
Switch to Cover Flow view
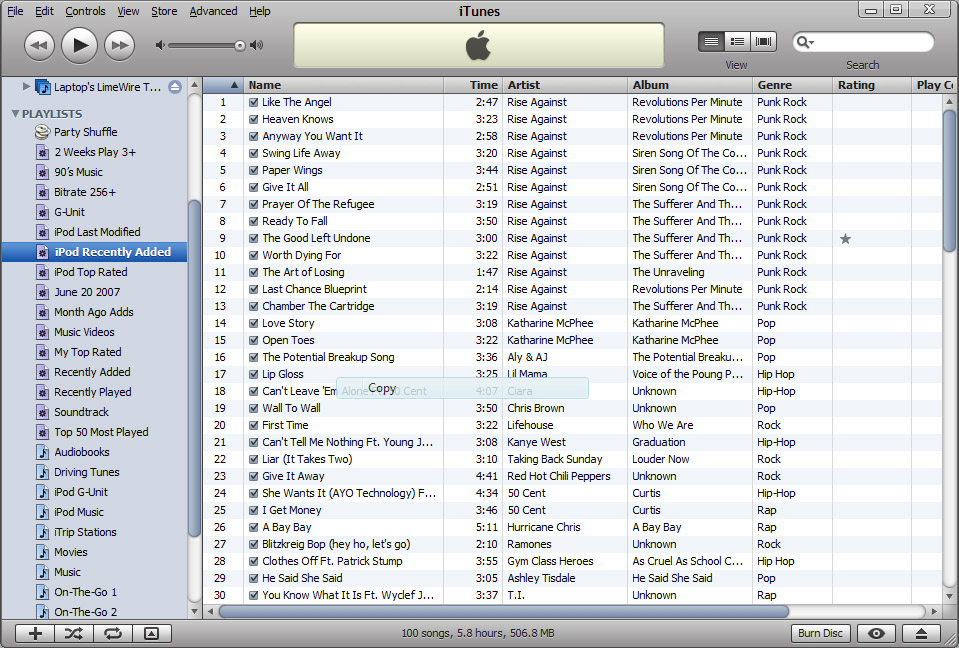coord(763,42)
